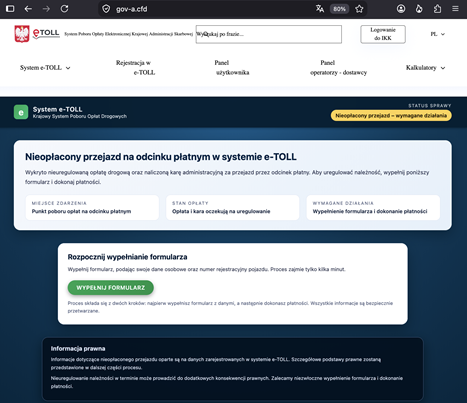Bookmark this page with star icon
This screenshot has height=403, width=467.
(359, 9)
